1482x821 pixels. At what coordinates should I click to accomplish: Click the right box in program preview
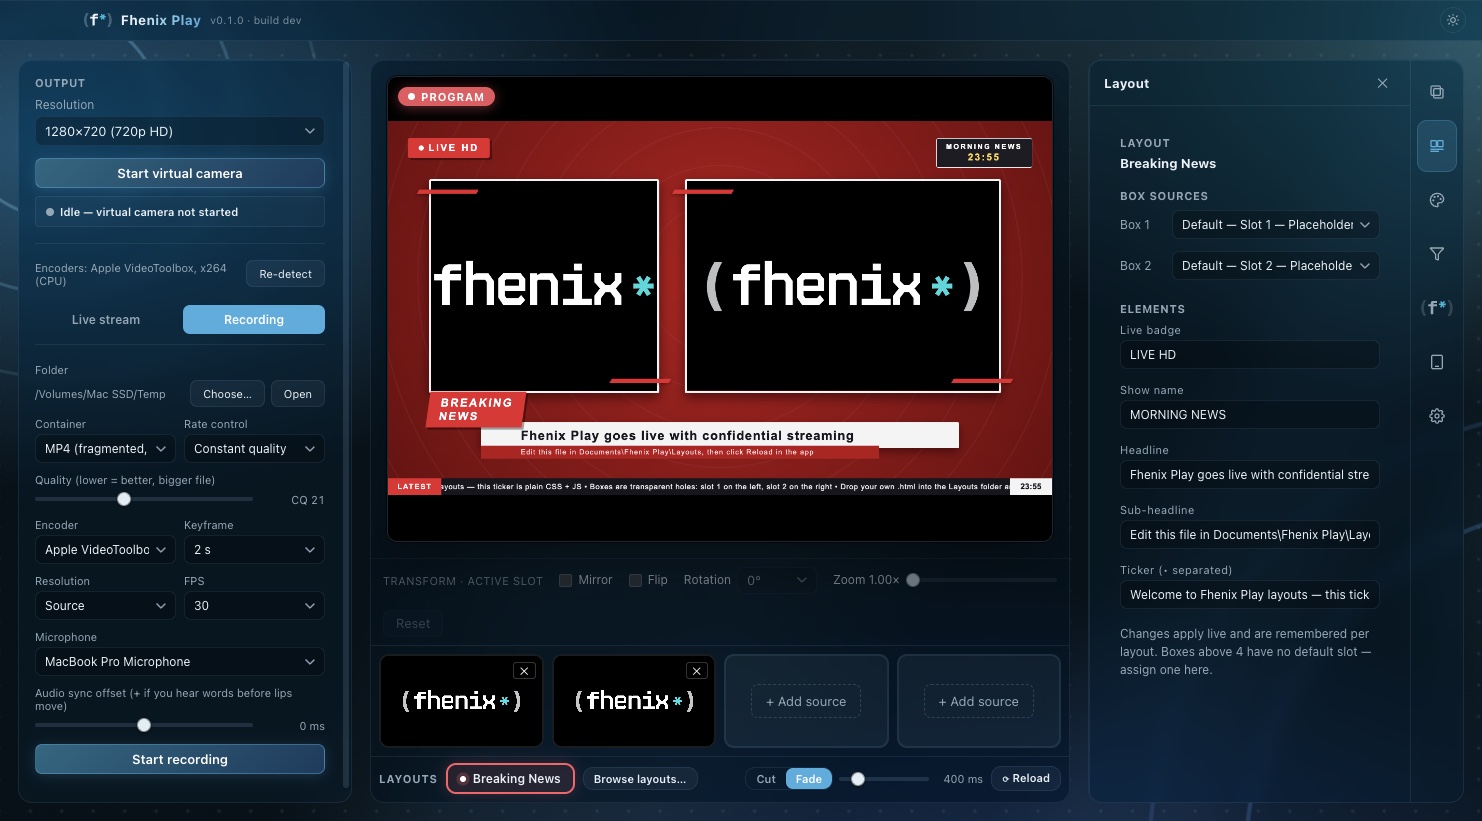tap(843, 286)
